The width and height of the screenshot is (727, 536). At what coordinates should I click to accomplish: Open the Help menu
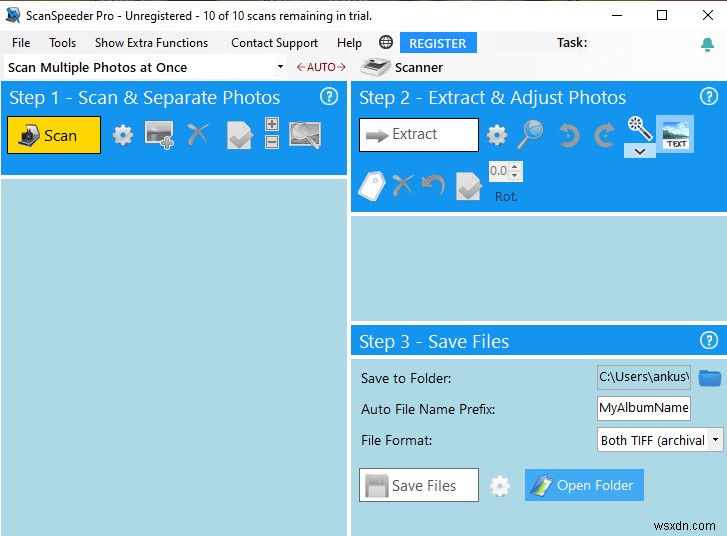click(x=349, y=43)
